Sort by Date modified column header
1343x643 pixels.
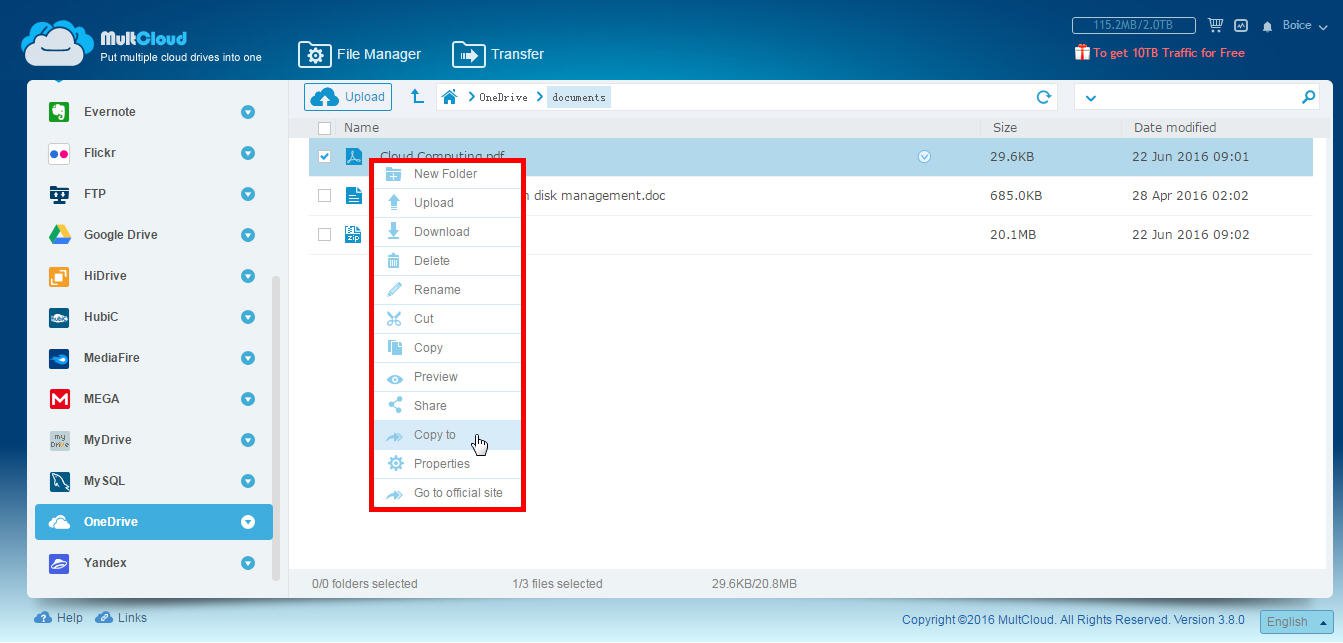click(1175, 128)
